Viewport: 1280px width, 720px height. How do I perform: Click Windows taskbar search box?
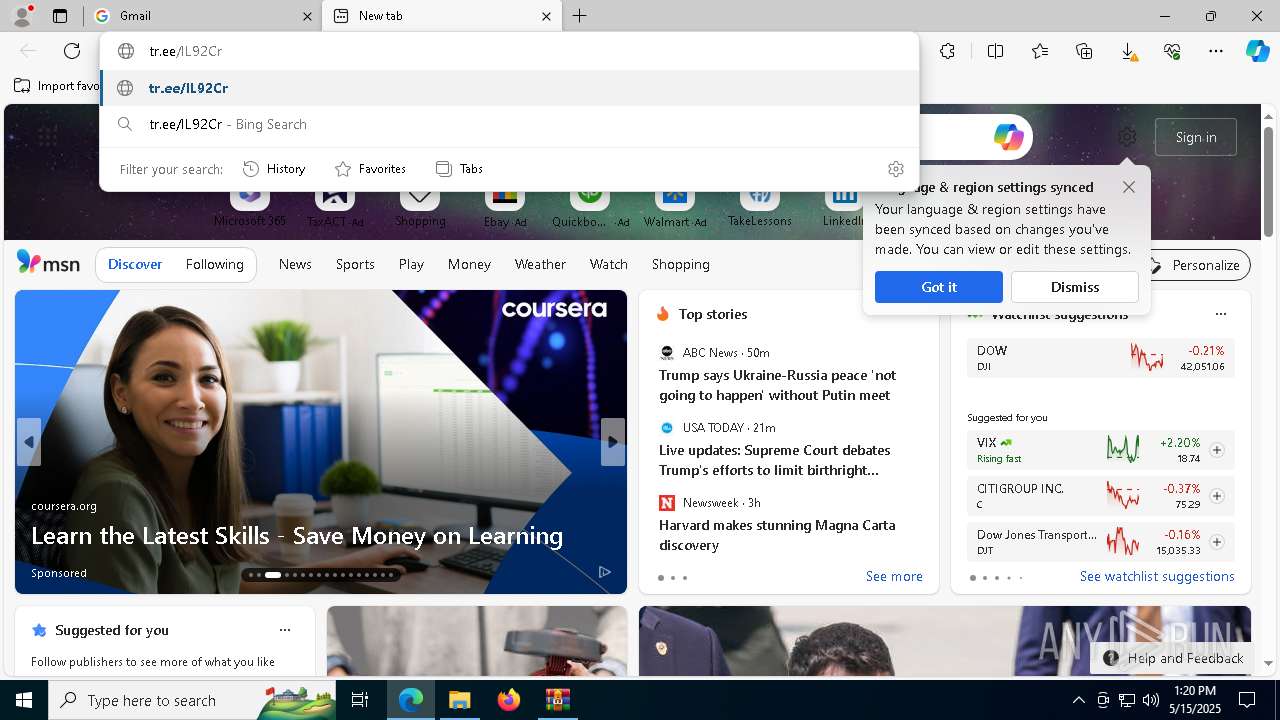(193, 700)
